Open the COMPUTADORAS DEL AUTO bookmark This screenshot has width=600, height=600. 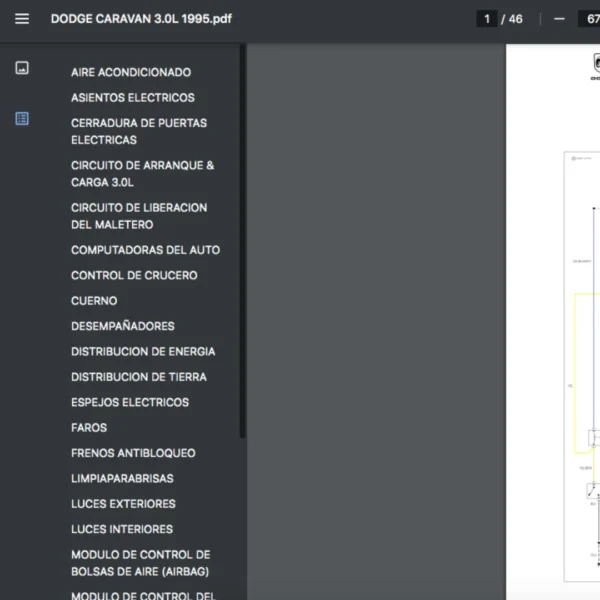[145, 250]
